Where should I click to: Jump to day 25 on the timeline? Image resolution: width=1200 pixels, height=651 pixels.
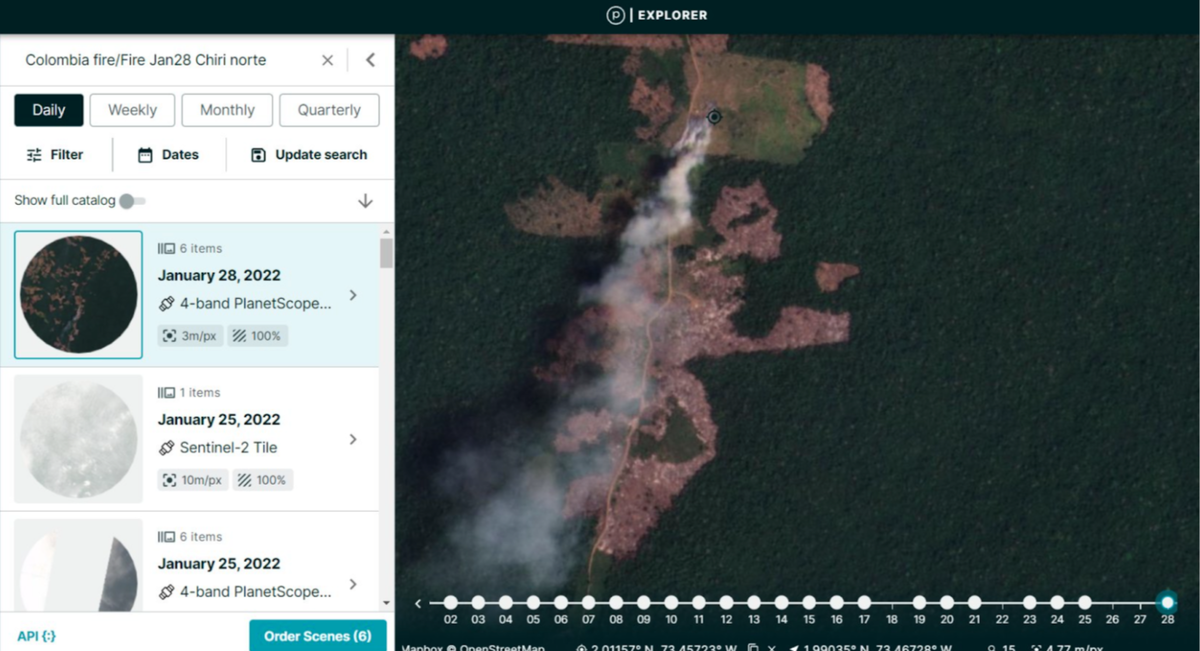[1084, 603]
